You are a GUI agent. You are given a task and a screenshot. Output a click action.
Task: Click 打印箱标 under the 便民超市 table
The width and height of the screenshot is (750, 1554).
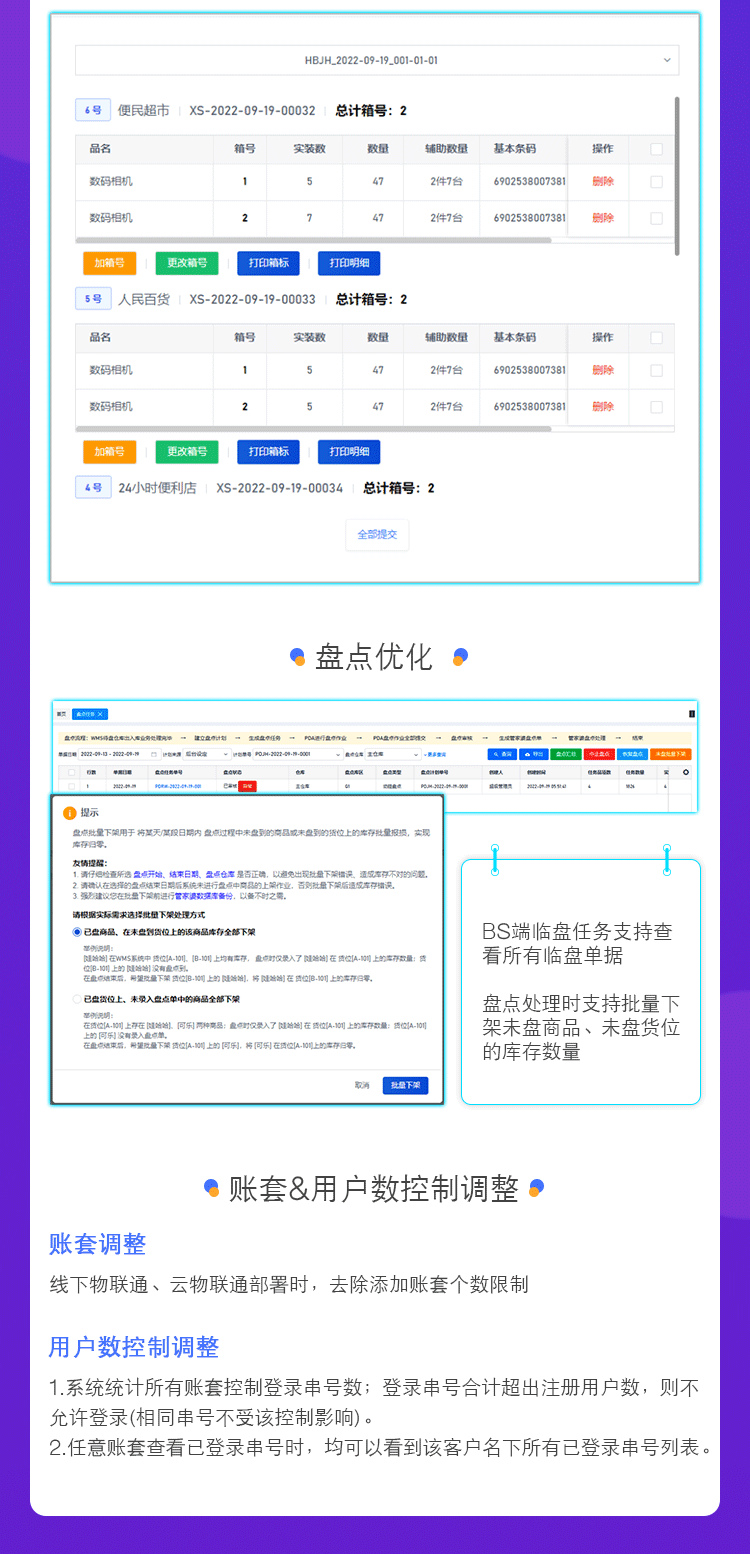point(268,263)
